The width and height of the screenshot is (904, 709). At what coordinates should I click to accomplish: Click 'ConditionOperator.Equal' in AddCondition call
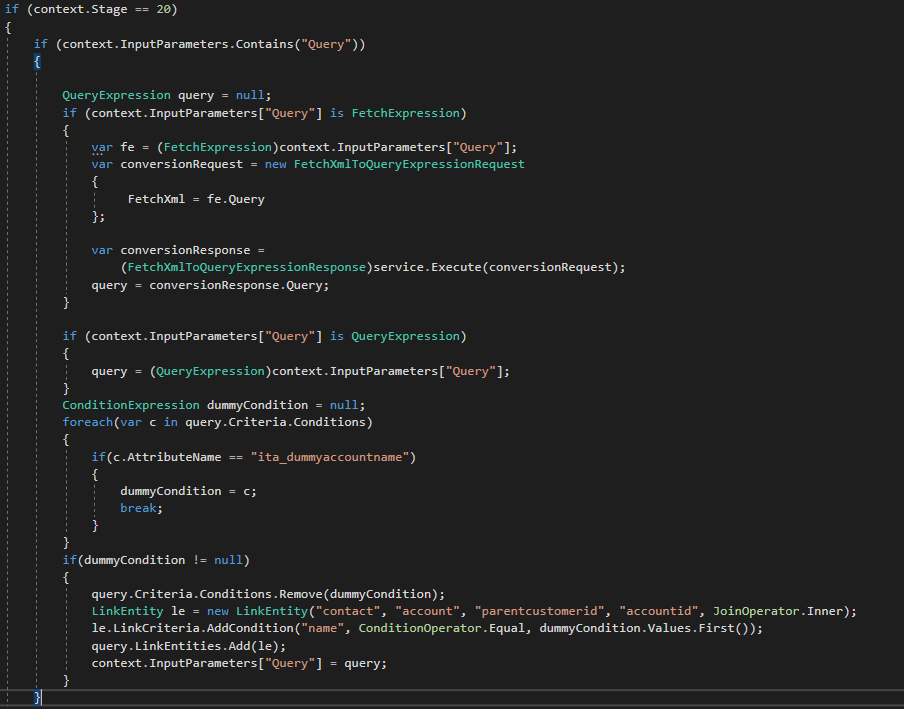coord(442,628)
